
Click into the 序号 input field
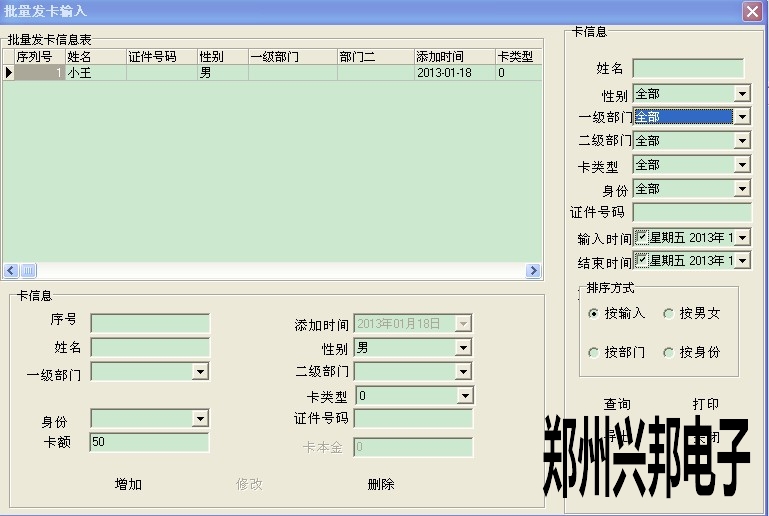(150, 324)
